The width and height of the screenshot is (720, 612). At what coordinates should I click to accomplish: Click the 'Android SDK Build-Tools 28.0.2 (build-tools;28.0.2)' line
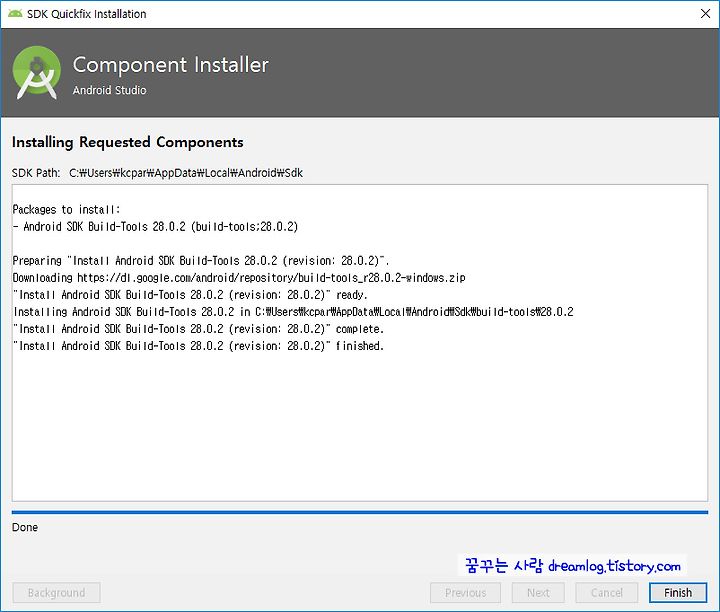coord(155,226)
